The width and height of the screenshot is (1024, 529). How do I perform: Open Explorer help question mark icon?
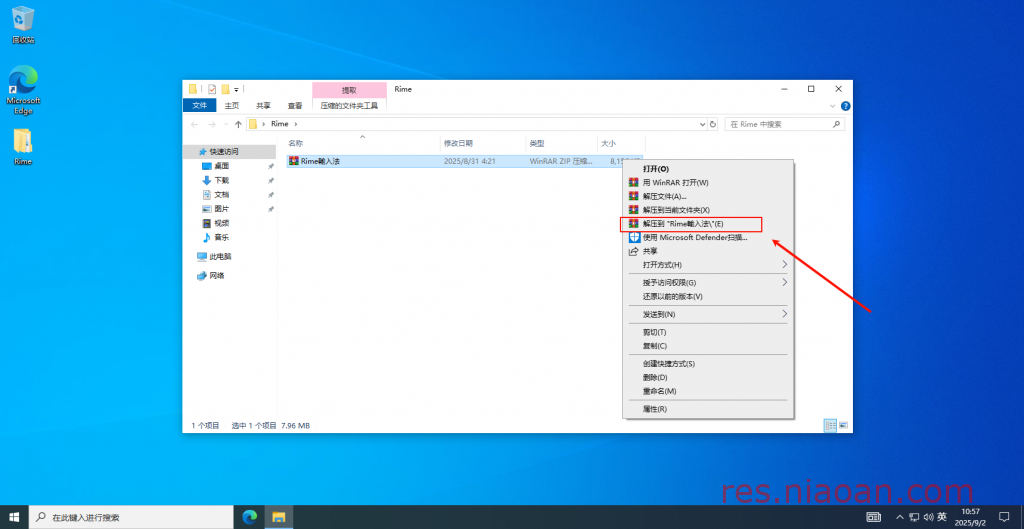(x=845, y=106)
